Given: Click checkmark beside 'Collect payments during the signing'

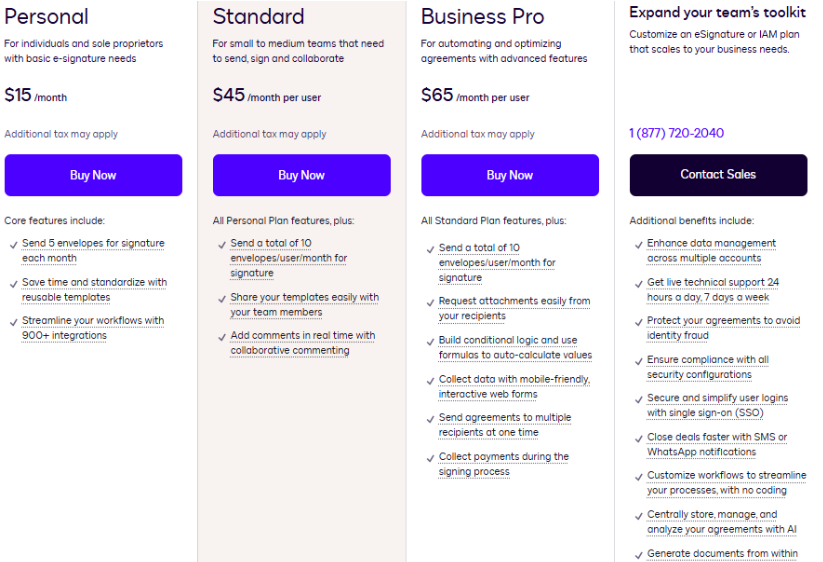Looking at the screenshot, I should click(x=430, y=458).
